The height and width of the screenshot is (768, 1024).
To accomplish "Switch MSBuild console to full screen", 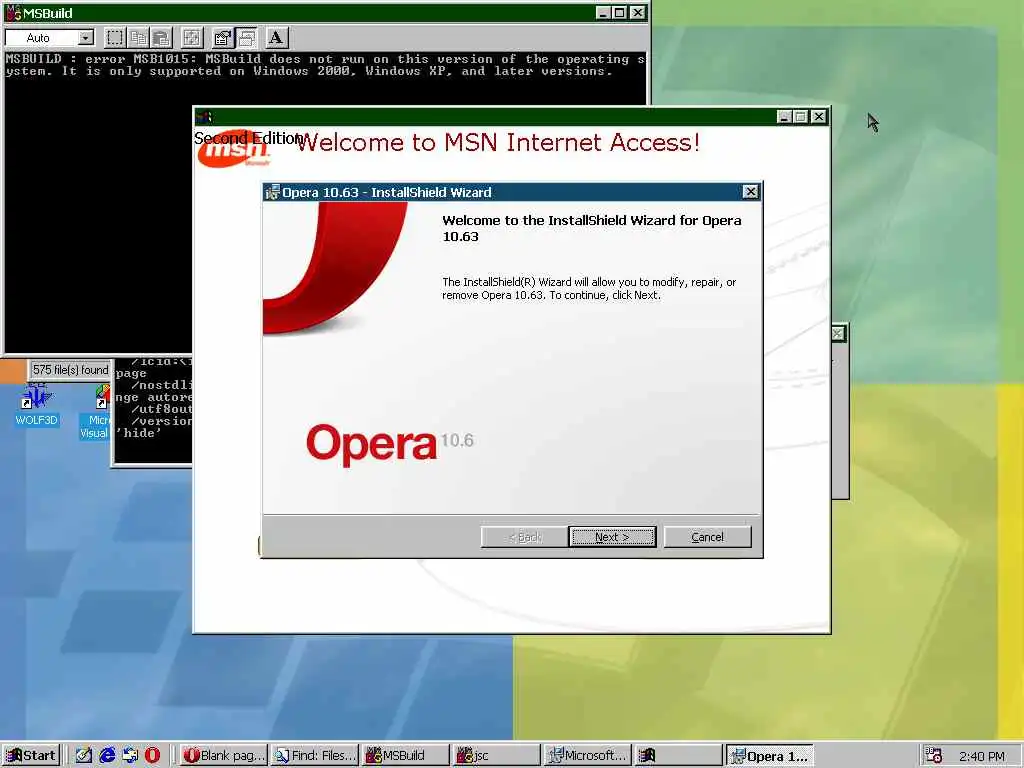I will click(192, 38).
